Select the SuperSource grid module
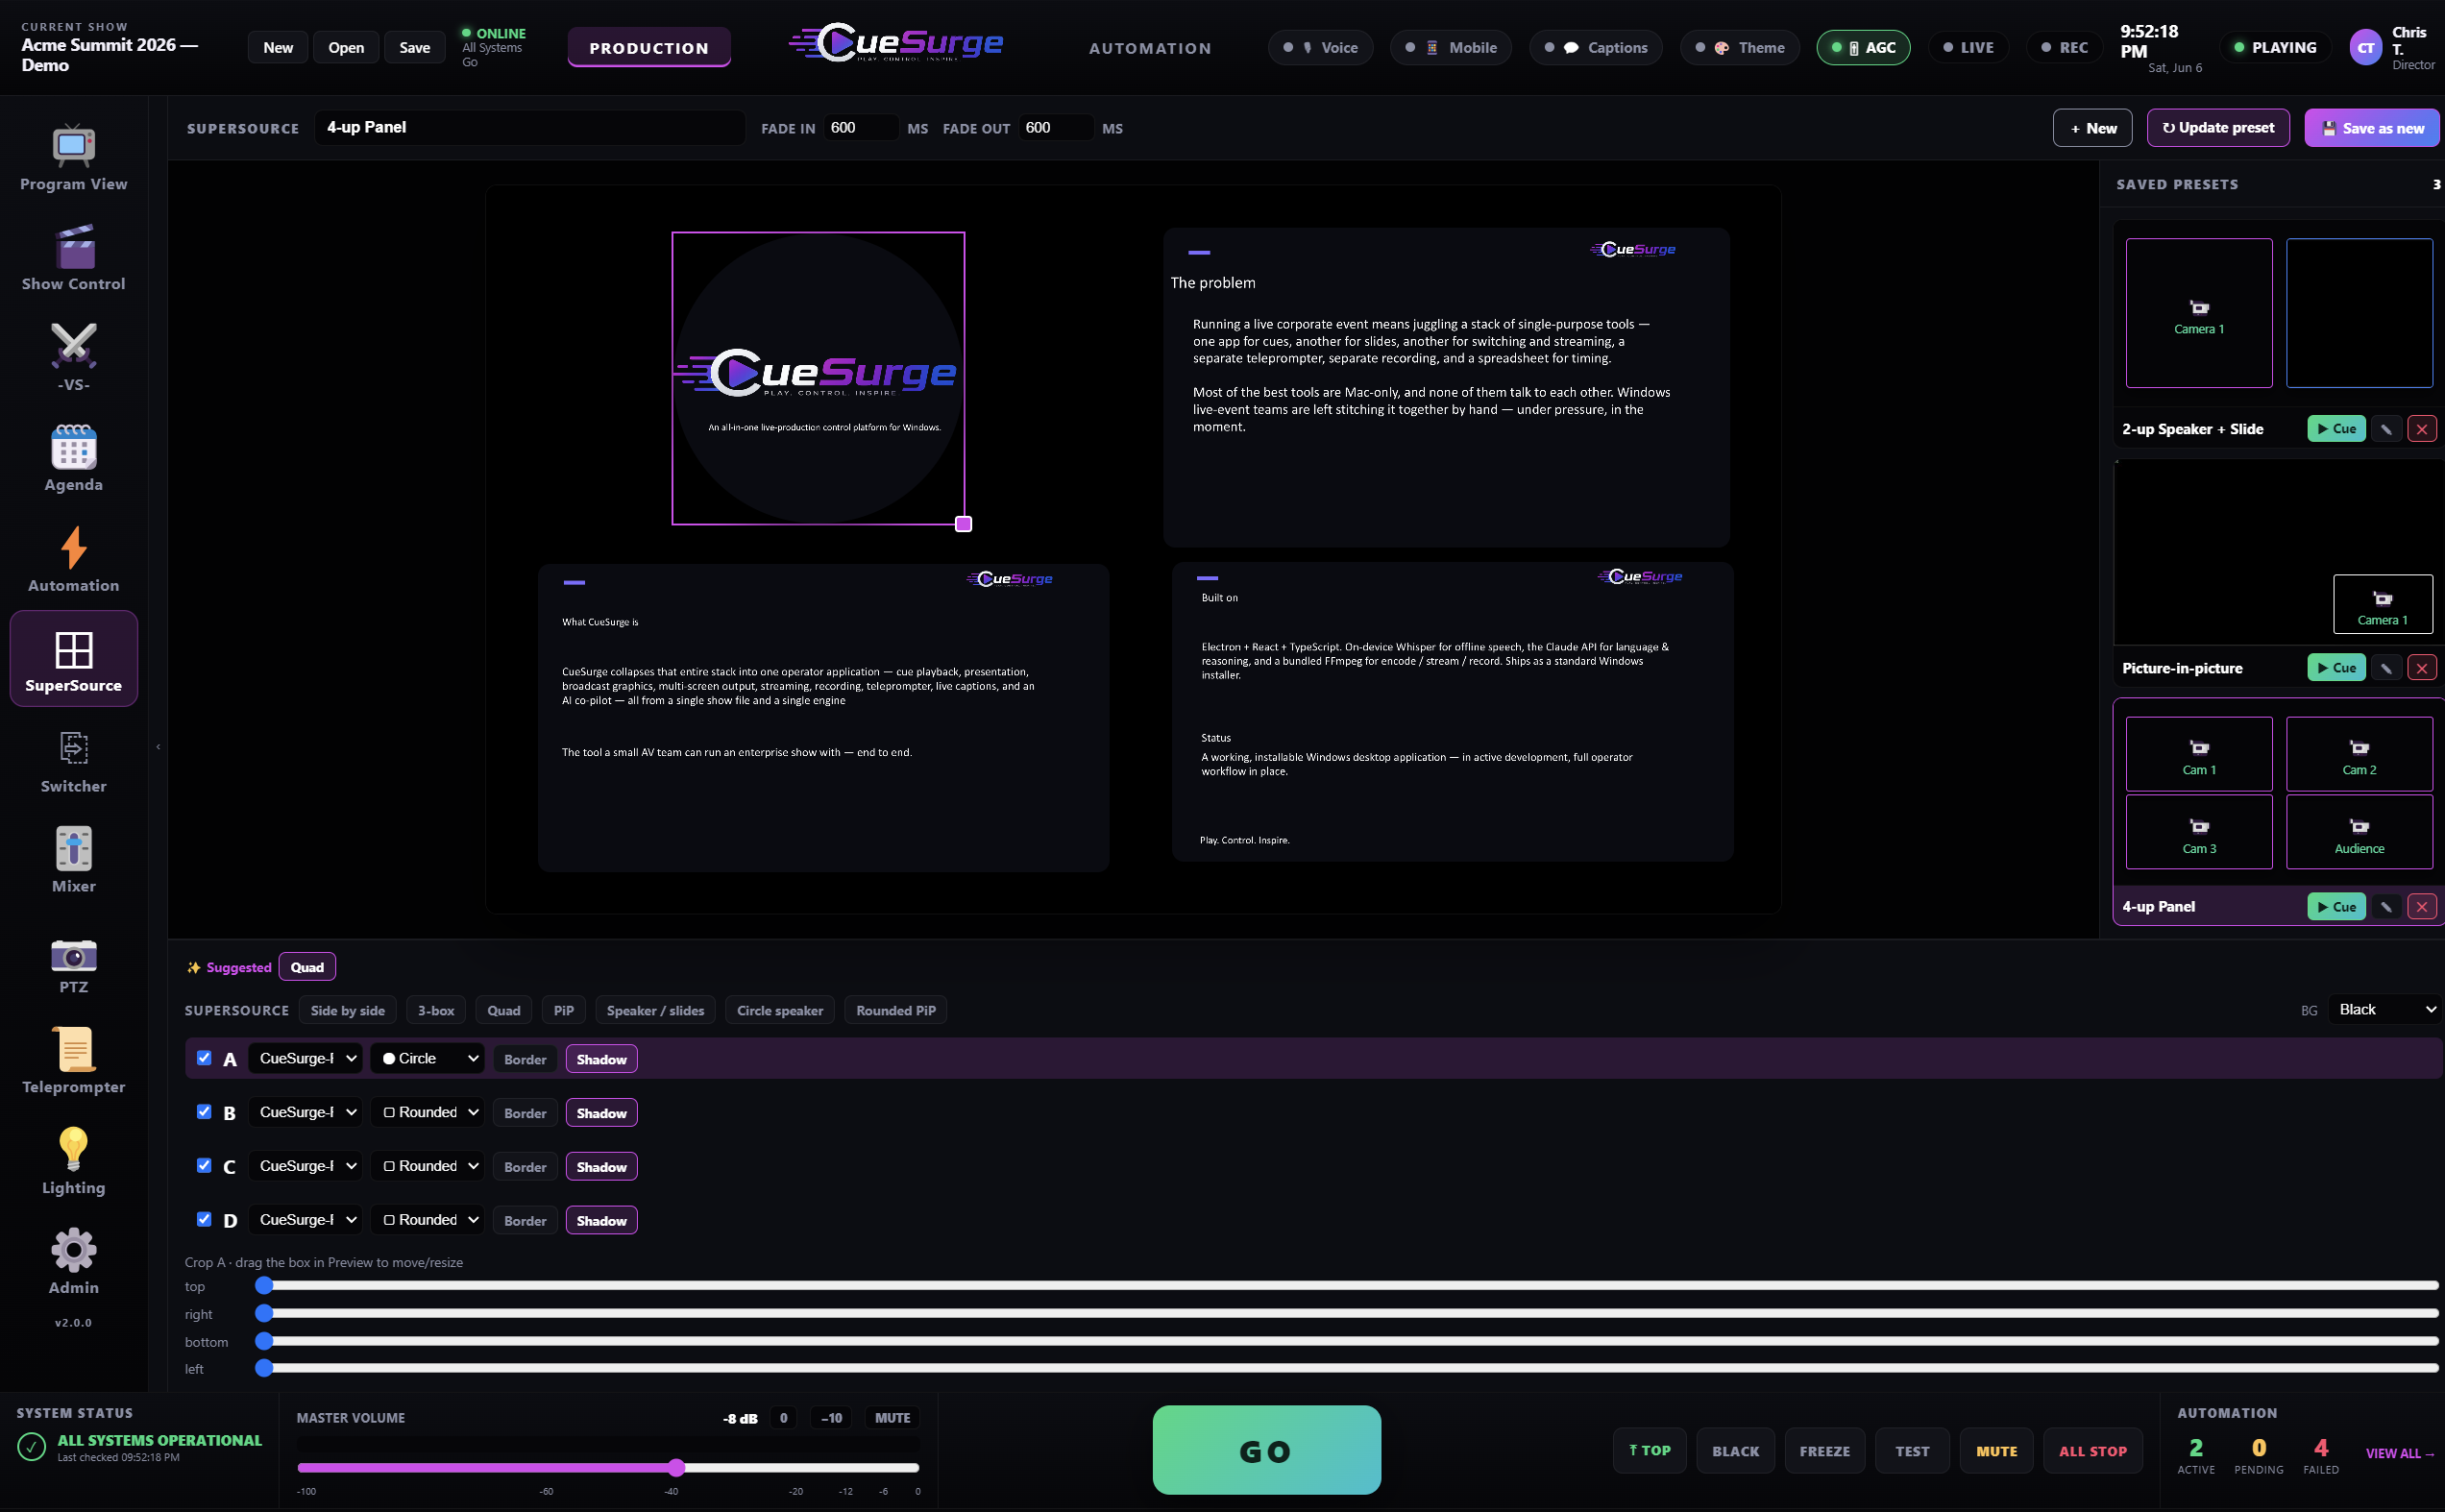2445x1512 pixels. 73,659
